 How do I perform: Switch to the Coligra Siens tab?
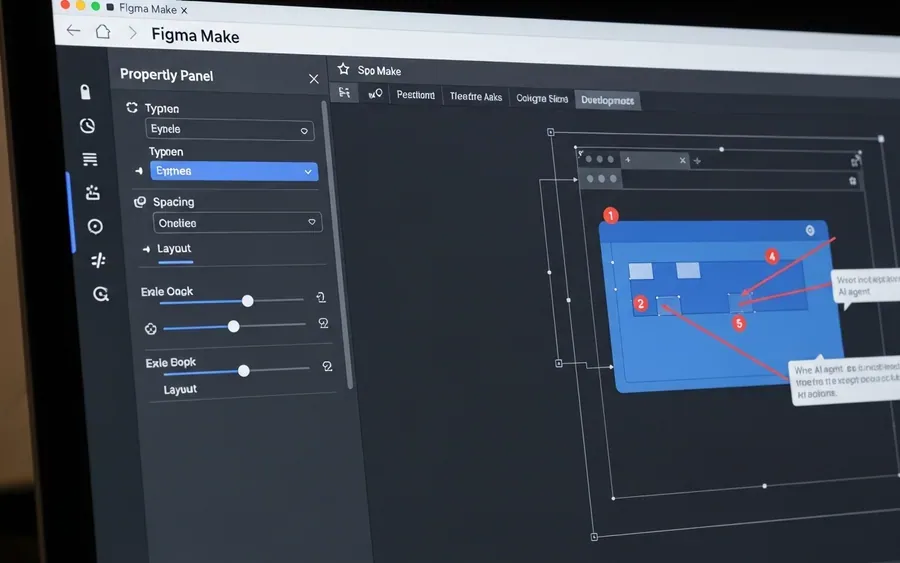coord(542,98)
